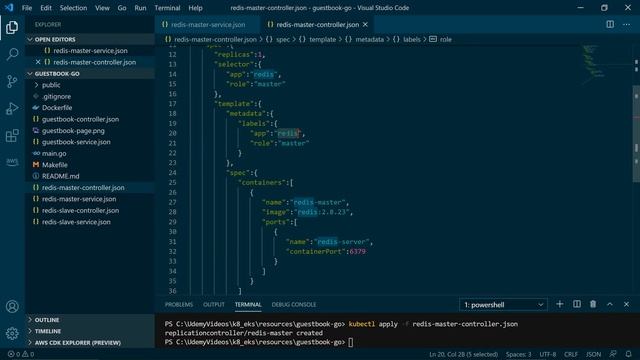Open the Accounts menu icon
Viewport: 640px width, 360px height.
(x=12, y=307)
